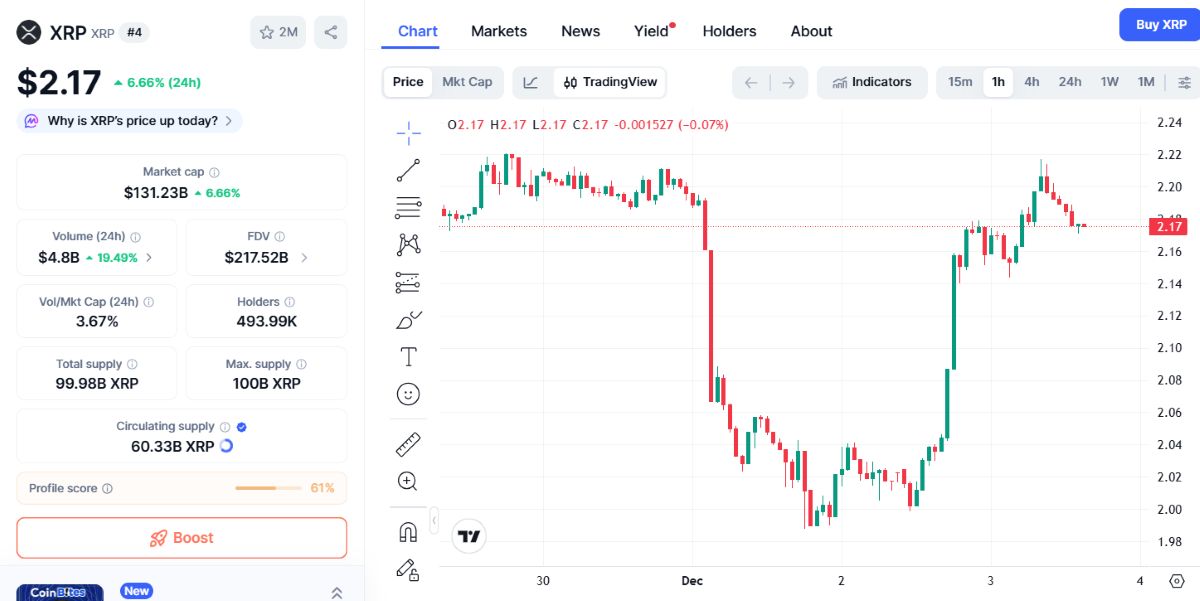Click the Profile score info icon
This screenshot has height=601, width=1200.
(x=107, y=489)
